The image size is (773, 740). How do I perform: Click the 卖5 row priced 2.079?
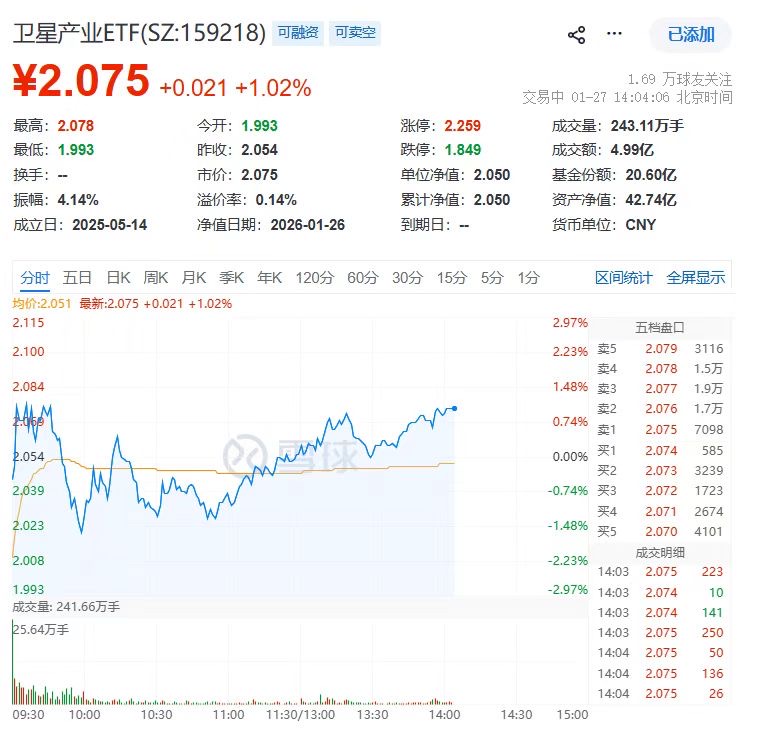tap(660, 349)
